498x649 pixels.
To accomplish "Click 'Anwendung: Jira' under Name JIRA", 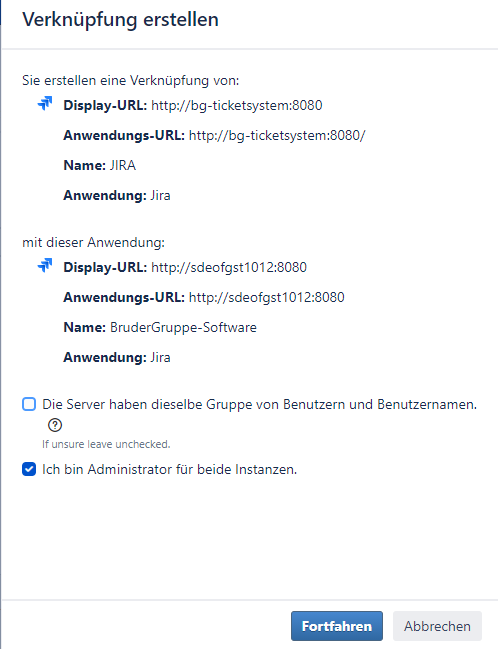I will 117,195.
